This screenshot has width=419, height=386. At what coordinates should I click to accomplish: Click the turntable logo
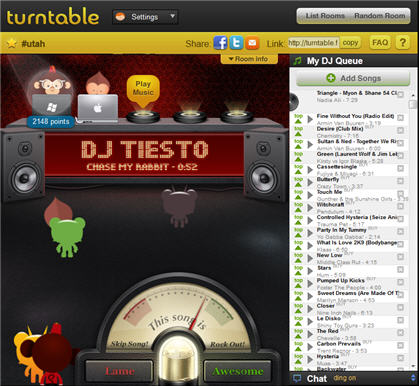pyautogui.click(x=53, y=17)
